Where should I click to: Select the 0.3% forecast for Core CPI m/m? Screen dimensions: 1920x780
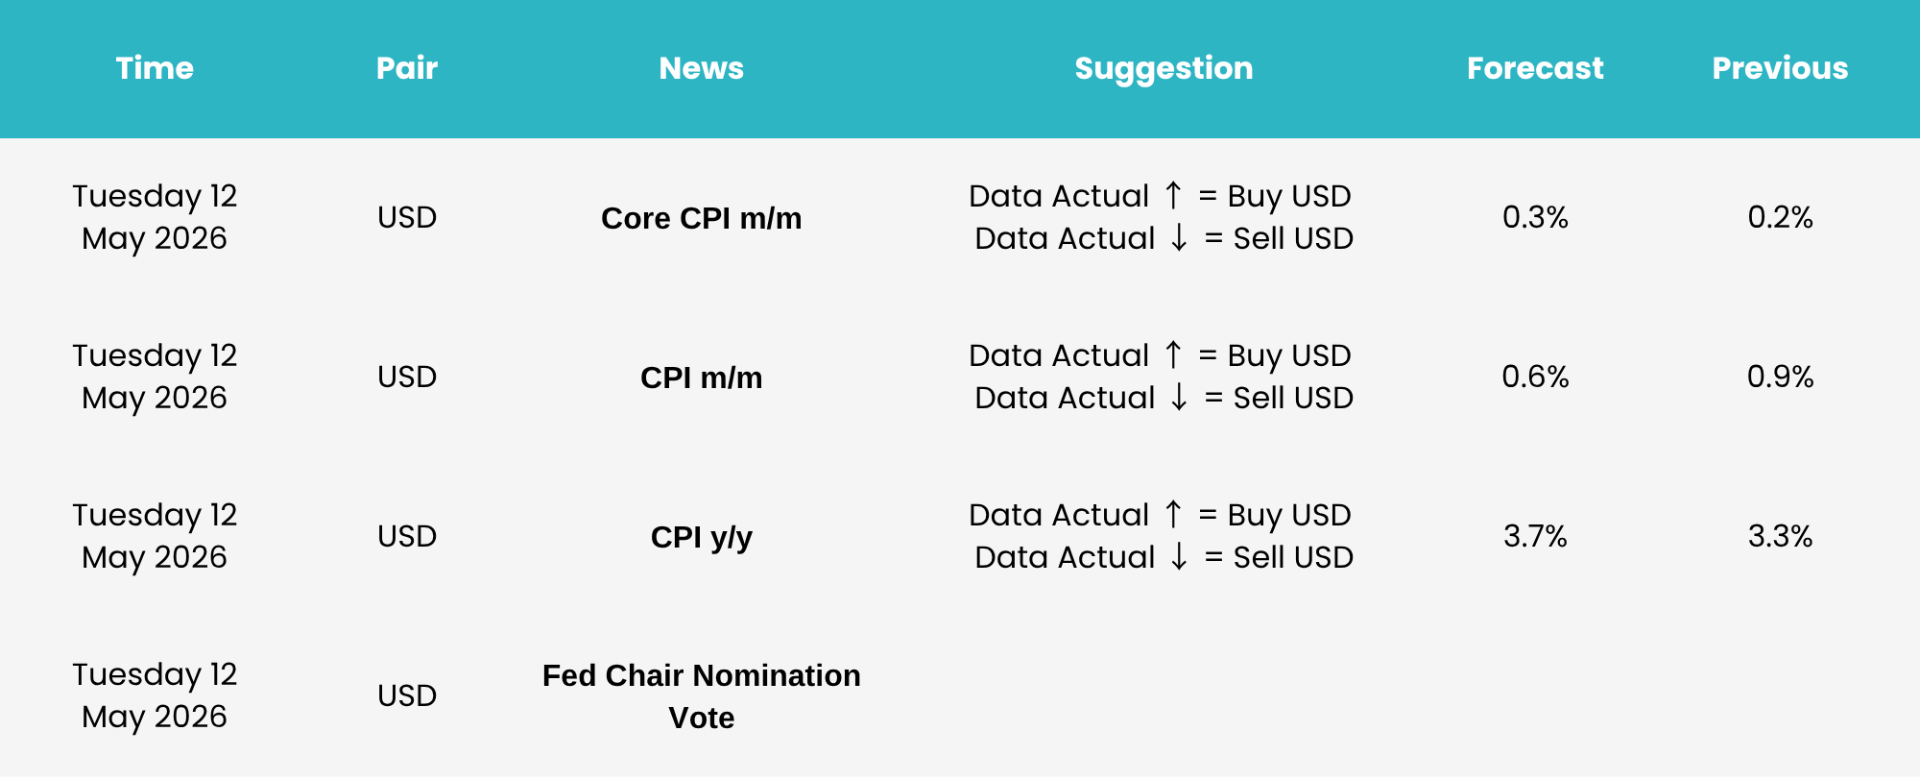click(x=1535, y=217)
